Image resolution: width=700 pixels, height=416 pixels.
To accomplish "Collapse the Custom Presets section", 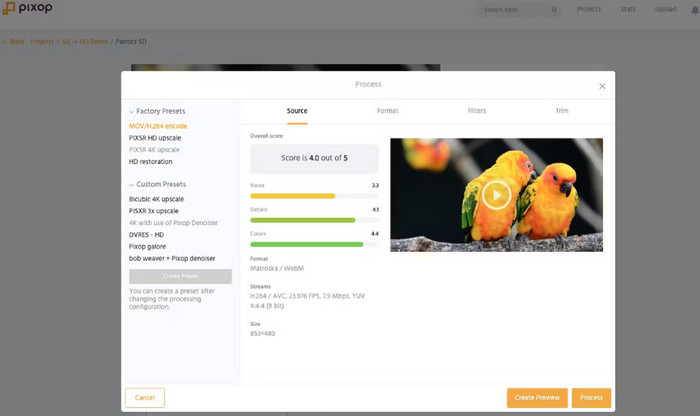I will point(131,184).
